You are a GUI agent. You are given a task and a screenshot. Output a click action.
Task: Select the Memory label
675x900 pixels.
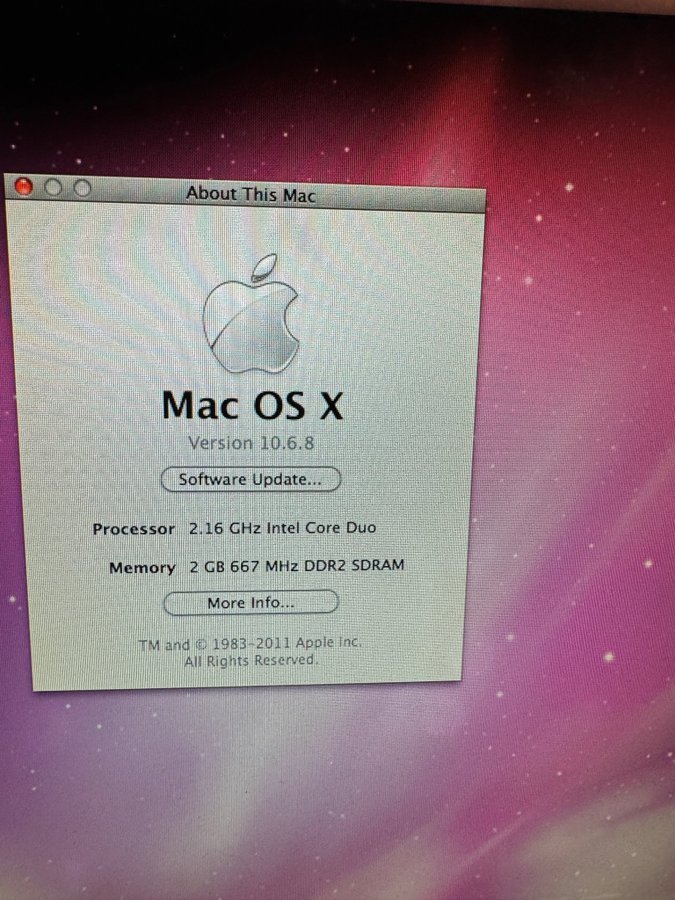click(x=142, y=568)
